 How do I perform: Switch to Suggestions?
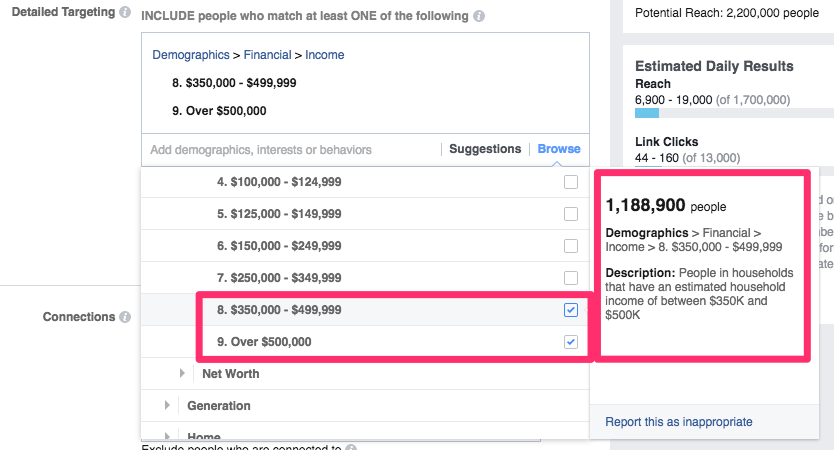click(485, 149)
